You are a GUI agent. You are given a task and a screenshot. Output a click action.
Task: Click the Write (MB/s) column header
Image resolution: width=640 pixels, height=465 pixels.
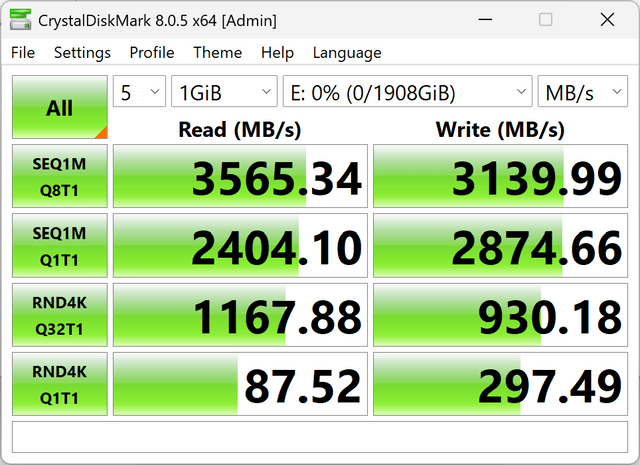tap(500, 130)
